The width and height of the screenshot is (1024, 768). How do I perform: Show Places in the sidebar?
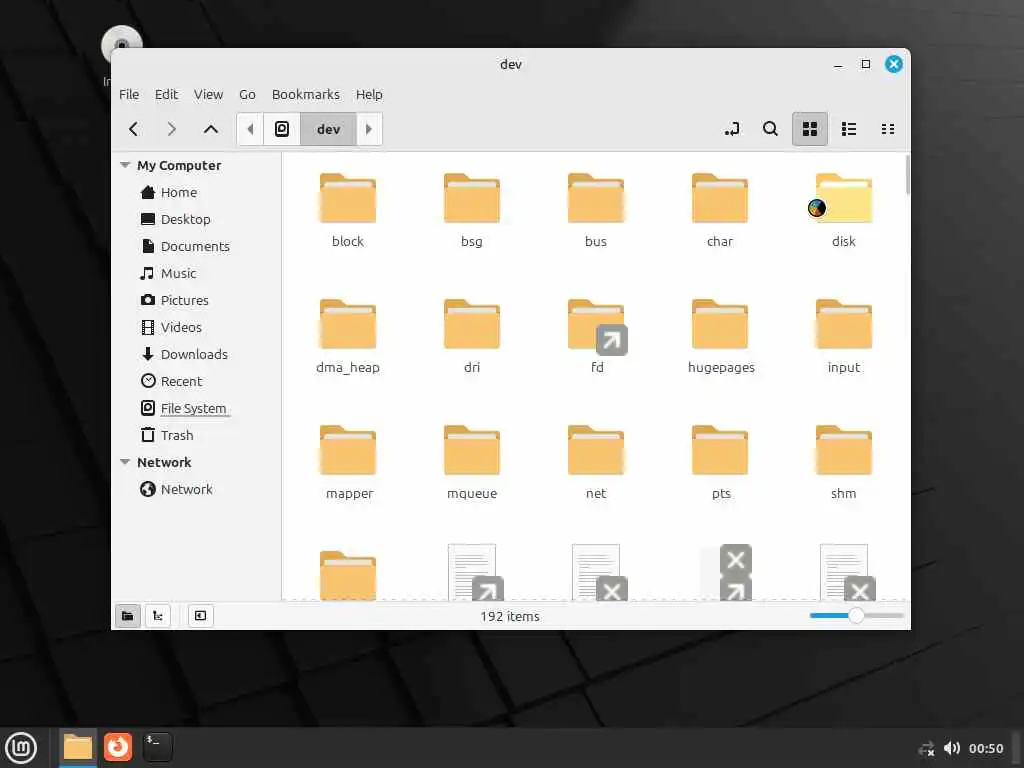coord(127,615)
